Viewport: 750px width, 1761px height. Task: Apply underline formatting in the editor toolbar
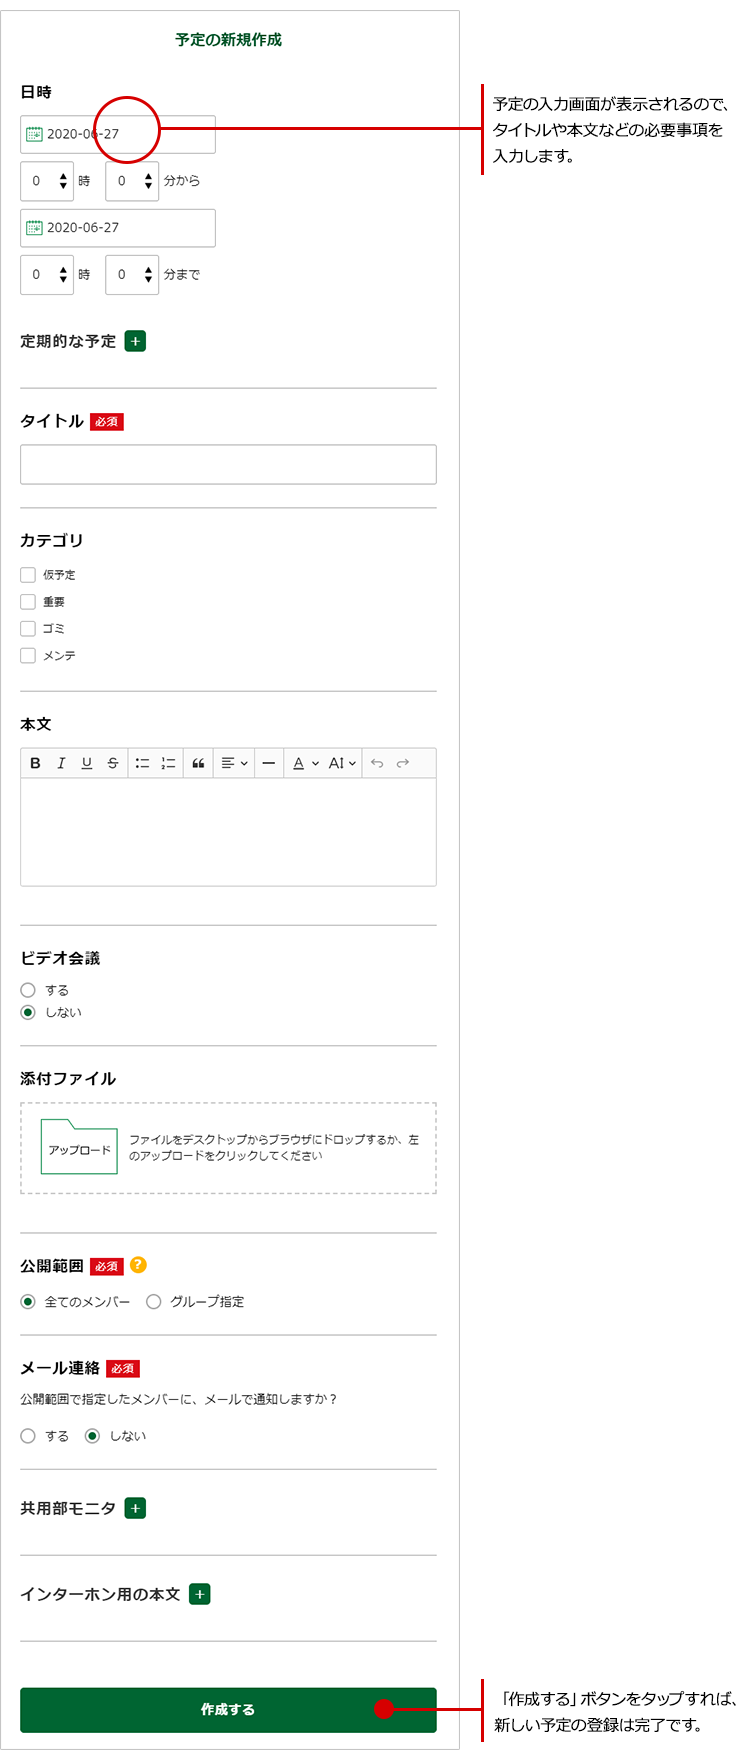point(87,763)
